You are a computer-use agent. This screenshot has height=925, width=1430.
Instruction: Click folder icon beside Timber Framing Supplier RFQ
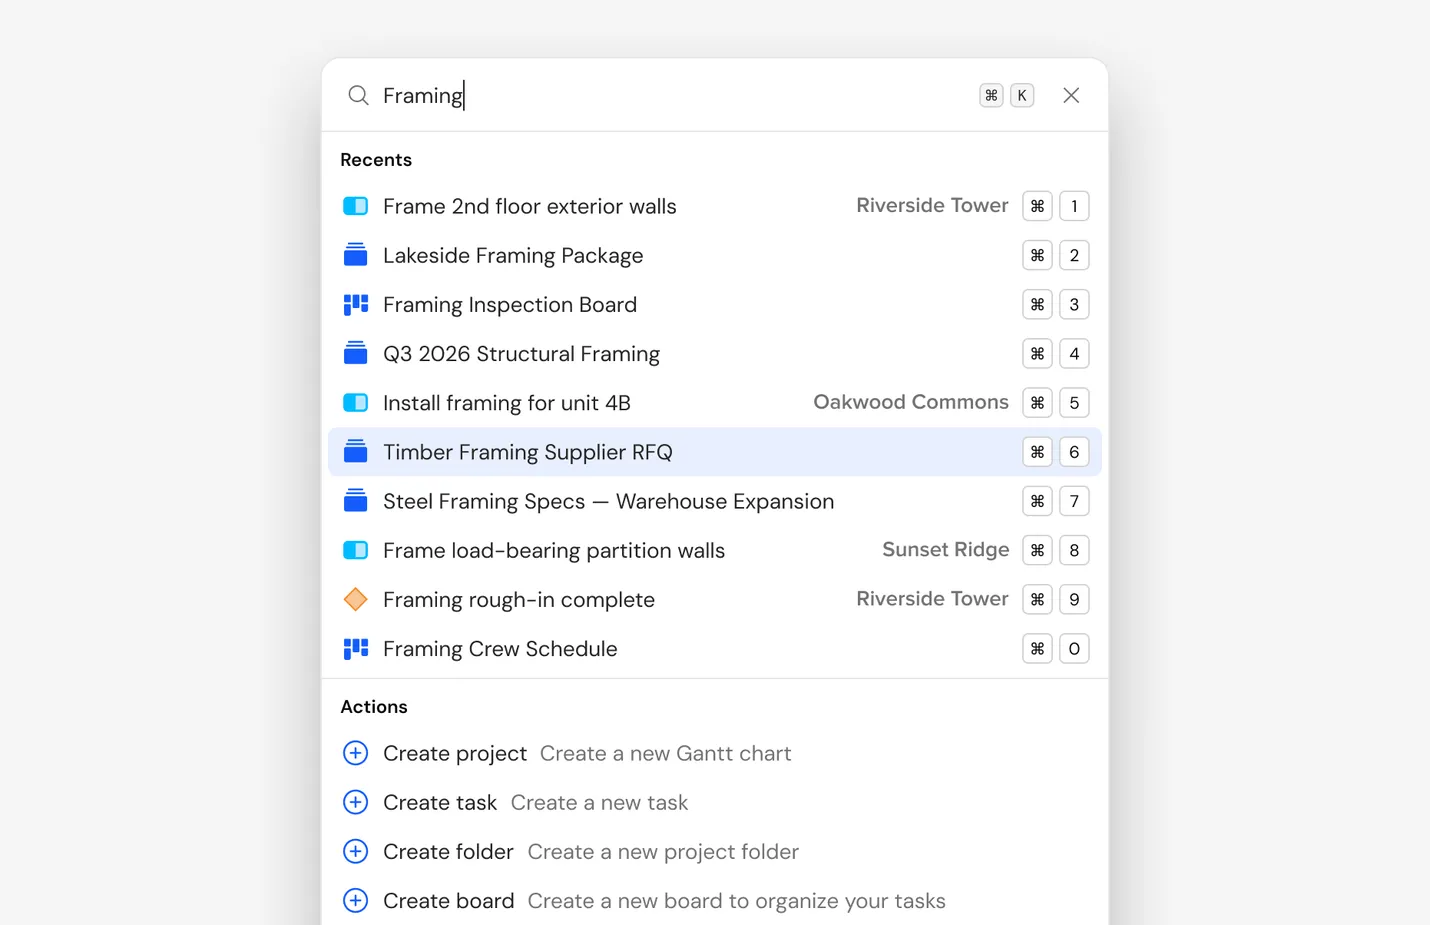click(x=356, y=451)
